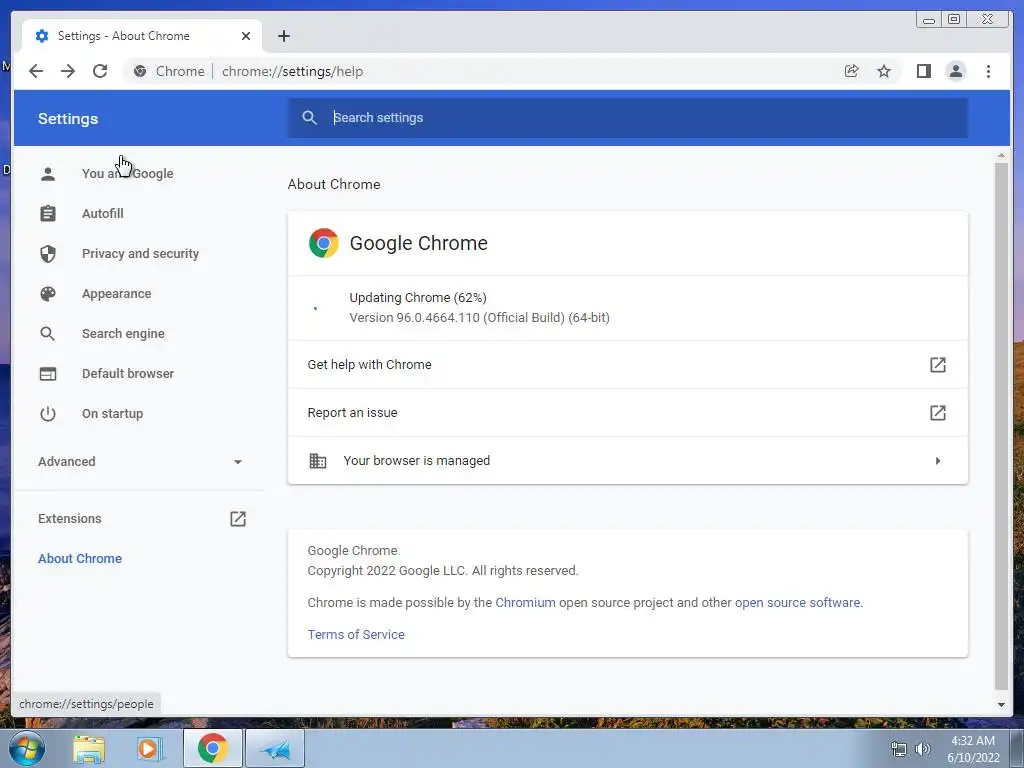Open the Windows Start button
The image size is (1024, 768).
click(26, 748)
